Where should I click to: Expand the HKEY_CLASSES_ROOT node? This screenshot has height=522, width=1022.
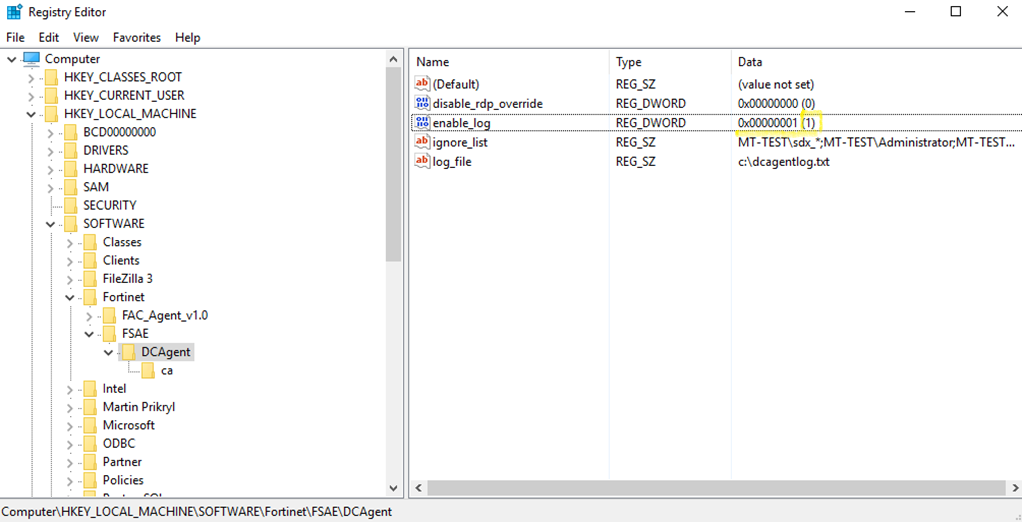coord(31,78)
